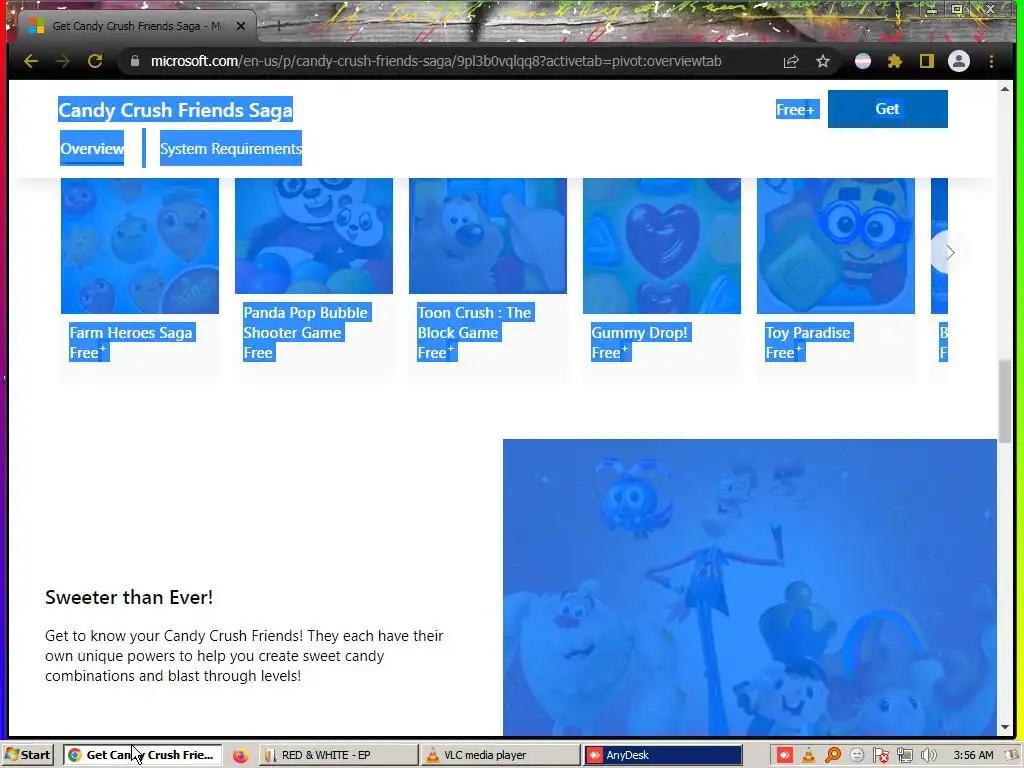Open the Gummy Drop! link

(639, 332)
